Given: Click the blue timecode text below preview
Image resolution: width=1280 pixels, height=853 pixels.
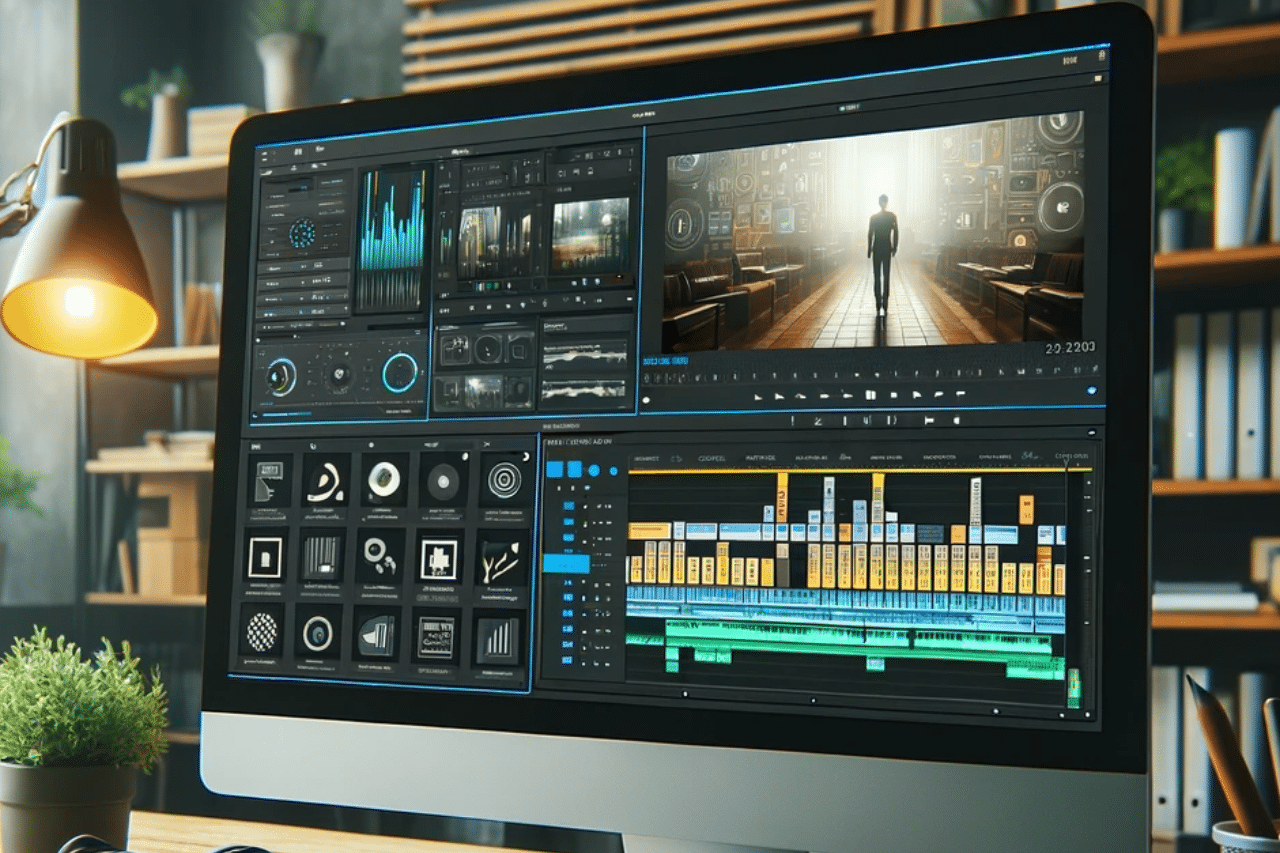Looking at the screenshot, I should pos(667,359).
